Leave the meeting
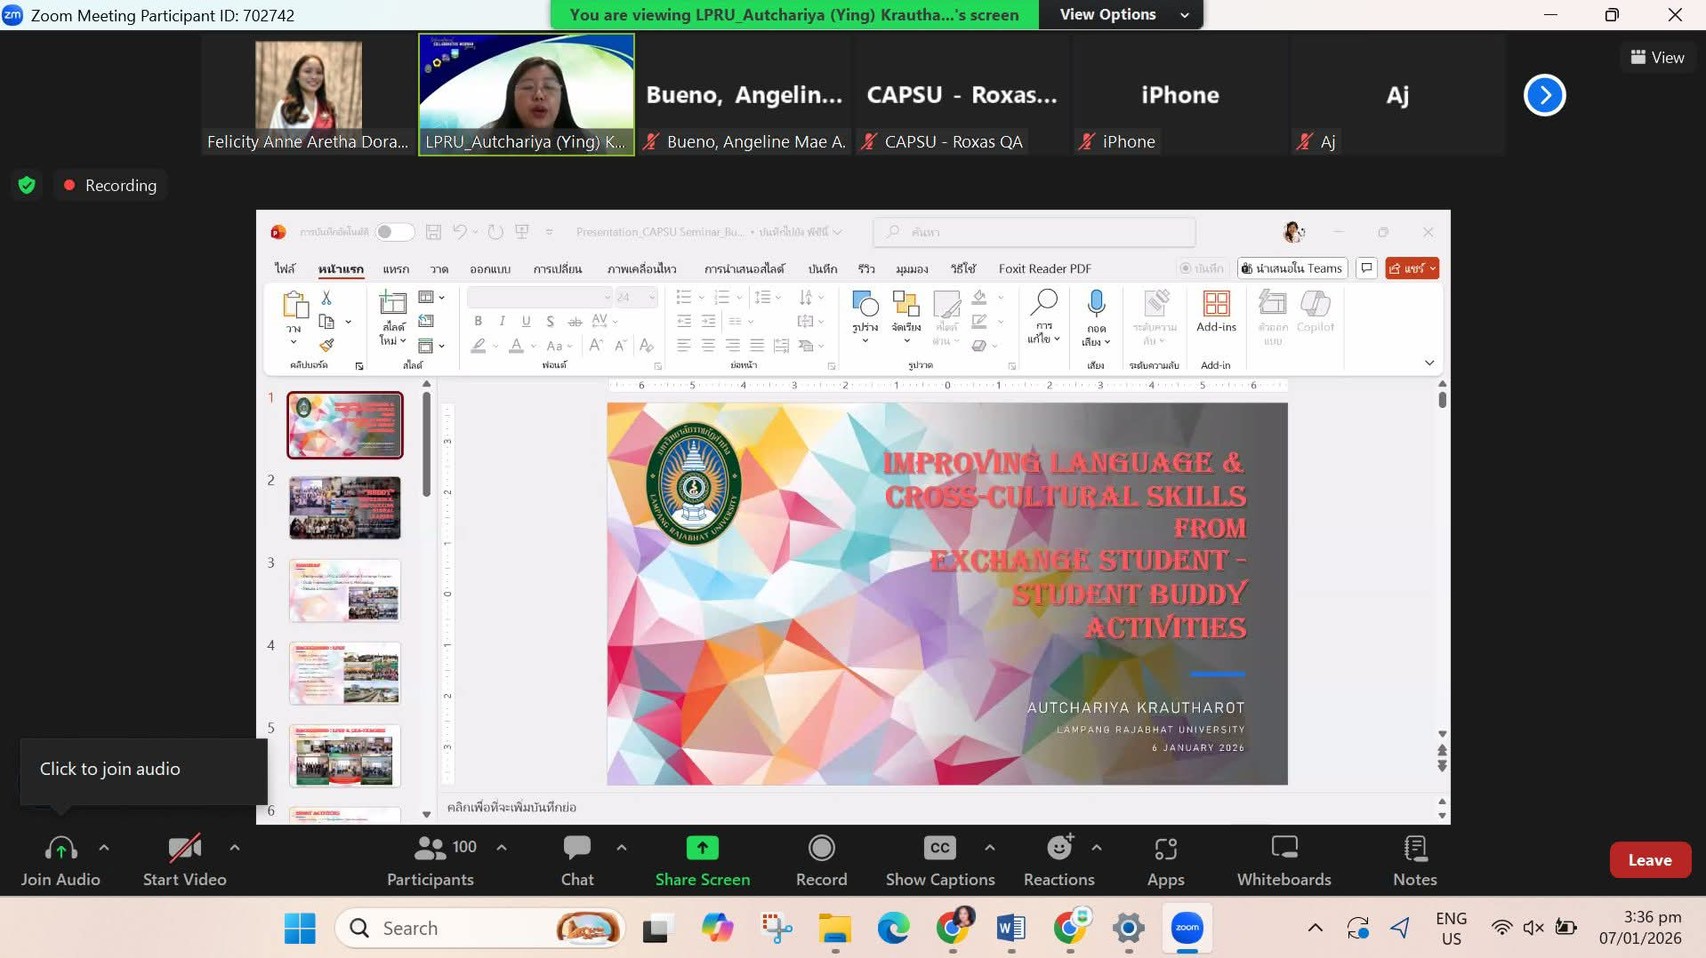 (1649, 860)
